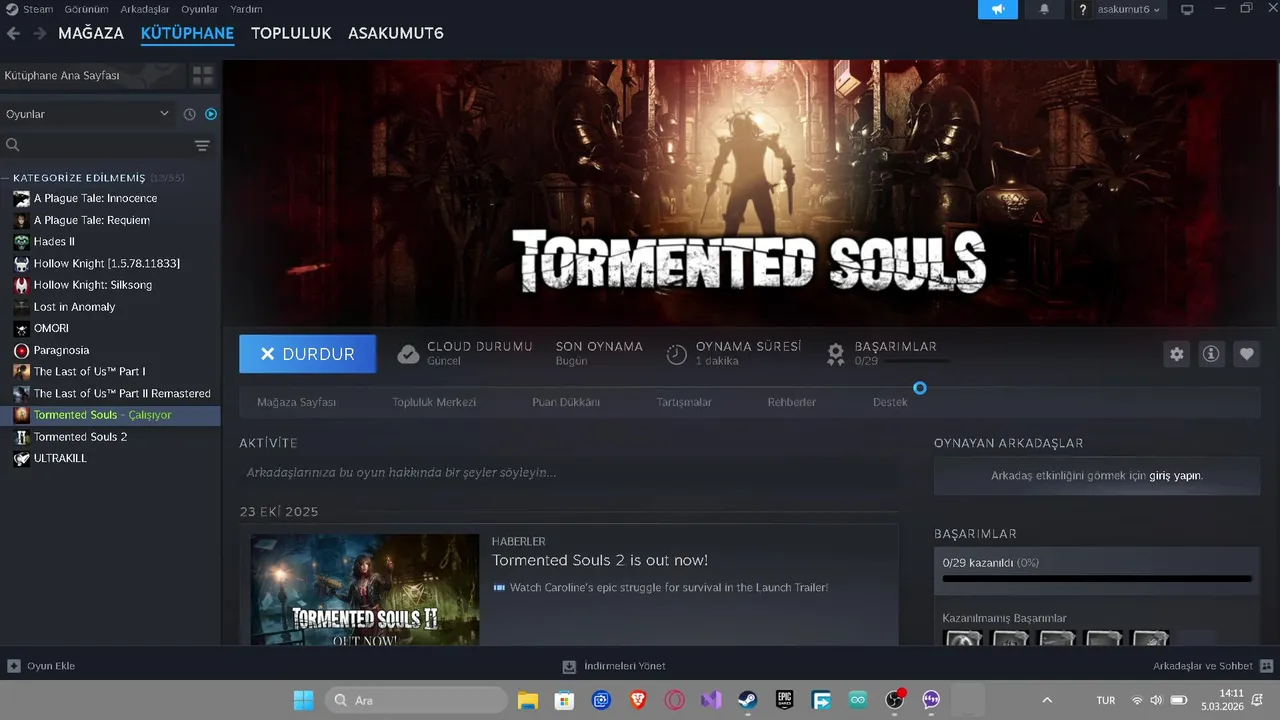Viewport: 1280px width, 720px height.
Task: Launch Brave browser from the taskbar
Action: click(x=638, y=700)
